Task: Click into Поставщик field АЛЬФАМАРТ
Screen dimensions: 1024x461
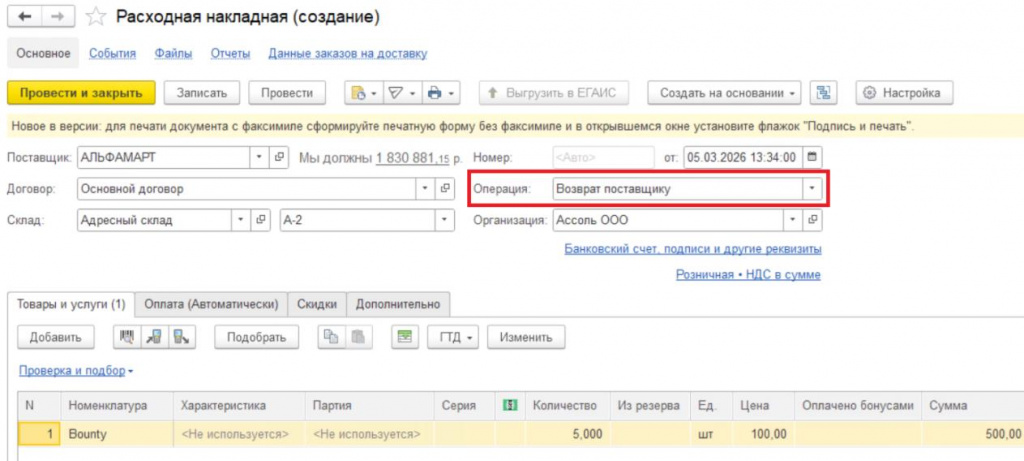Action: tap(163, 157)
